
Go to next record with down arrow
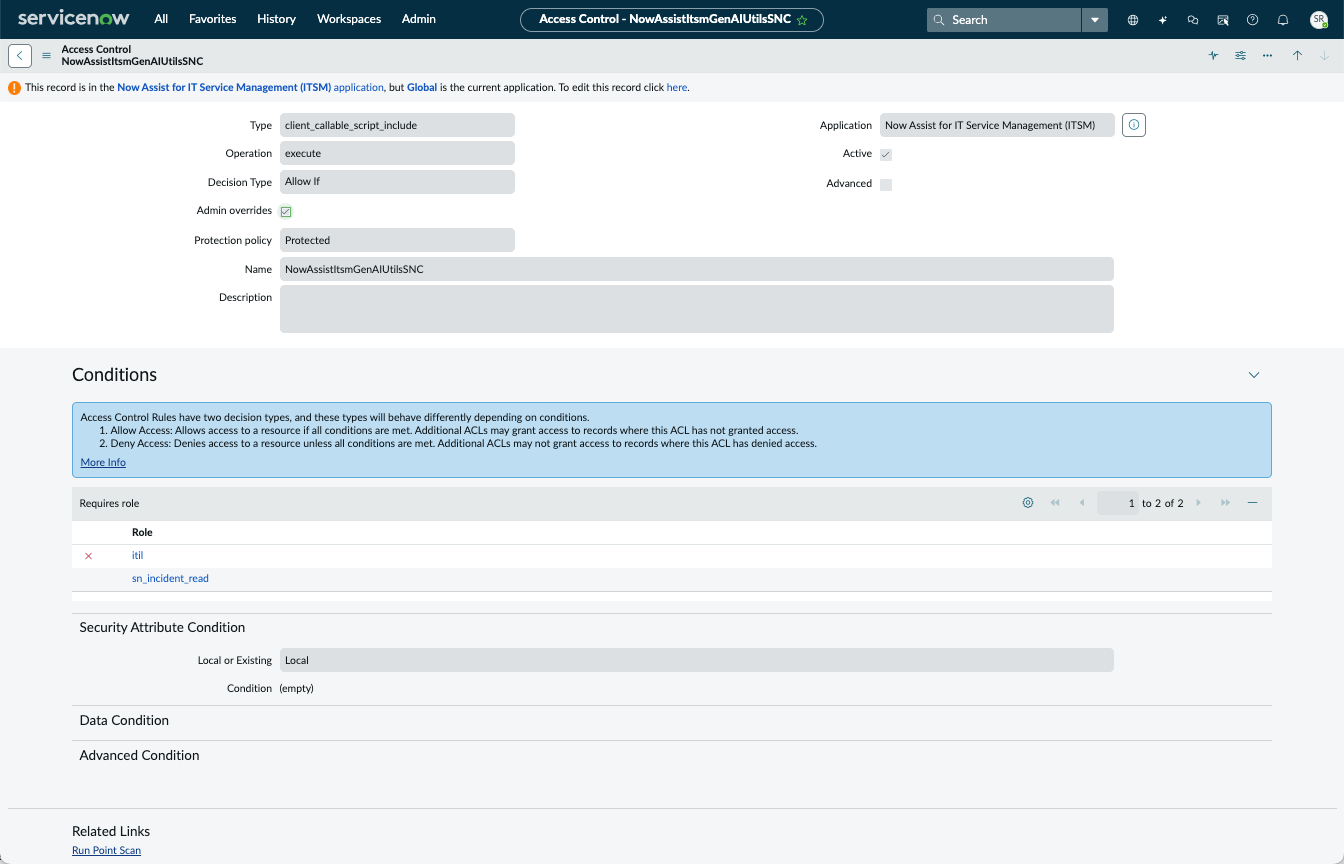(x=1324, y=56)
